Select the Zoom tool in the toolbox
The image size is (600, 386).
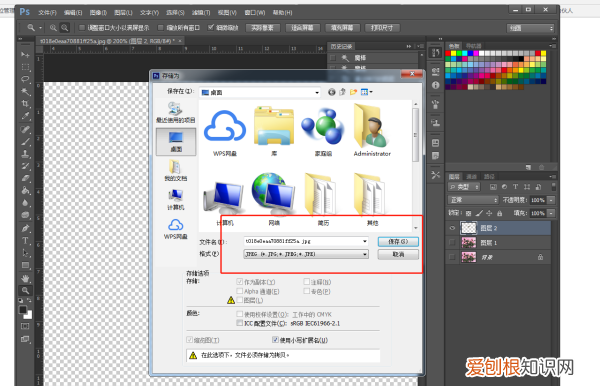pyautogui.click(x=25, y=290)
